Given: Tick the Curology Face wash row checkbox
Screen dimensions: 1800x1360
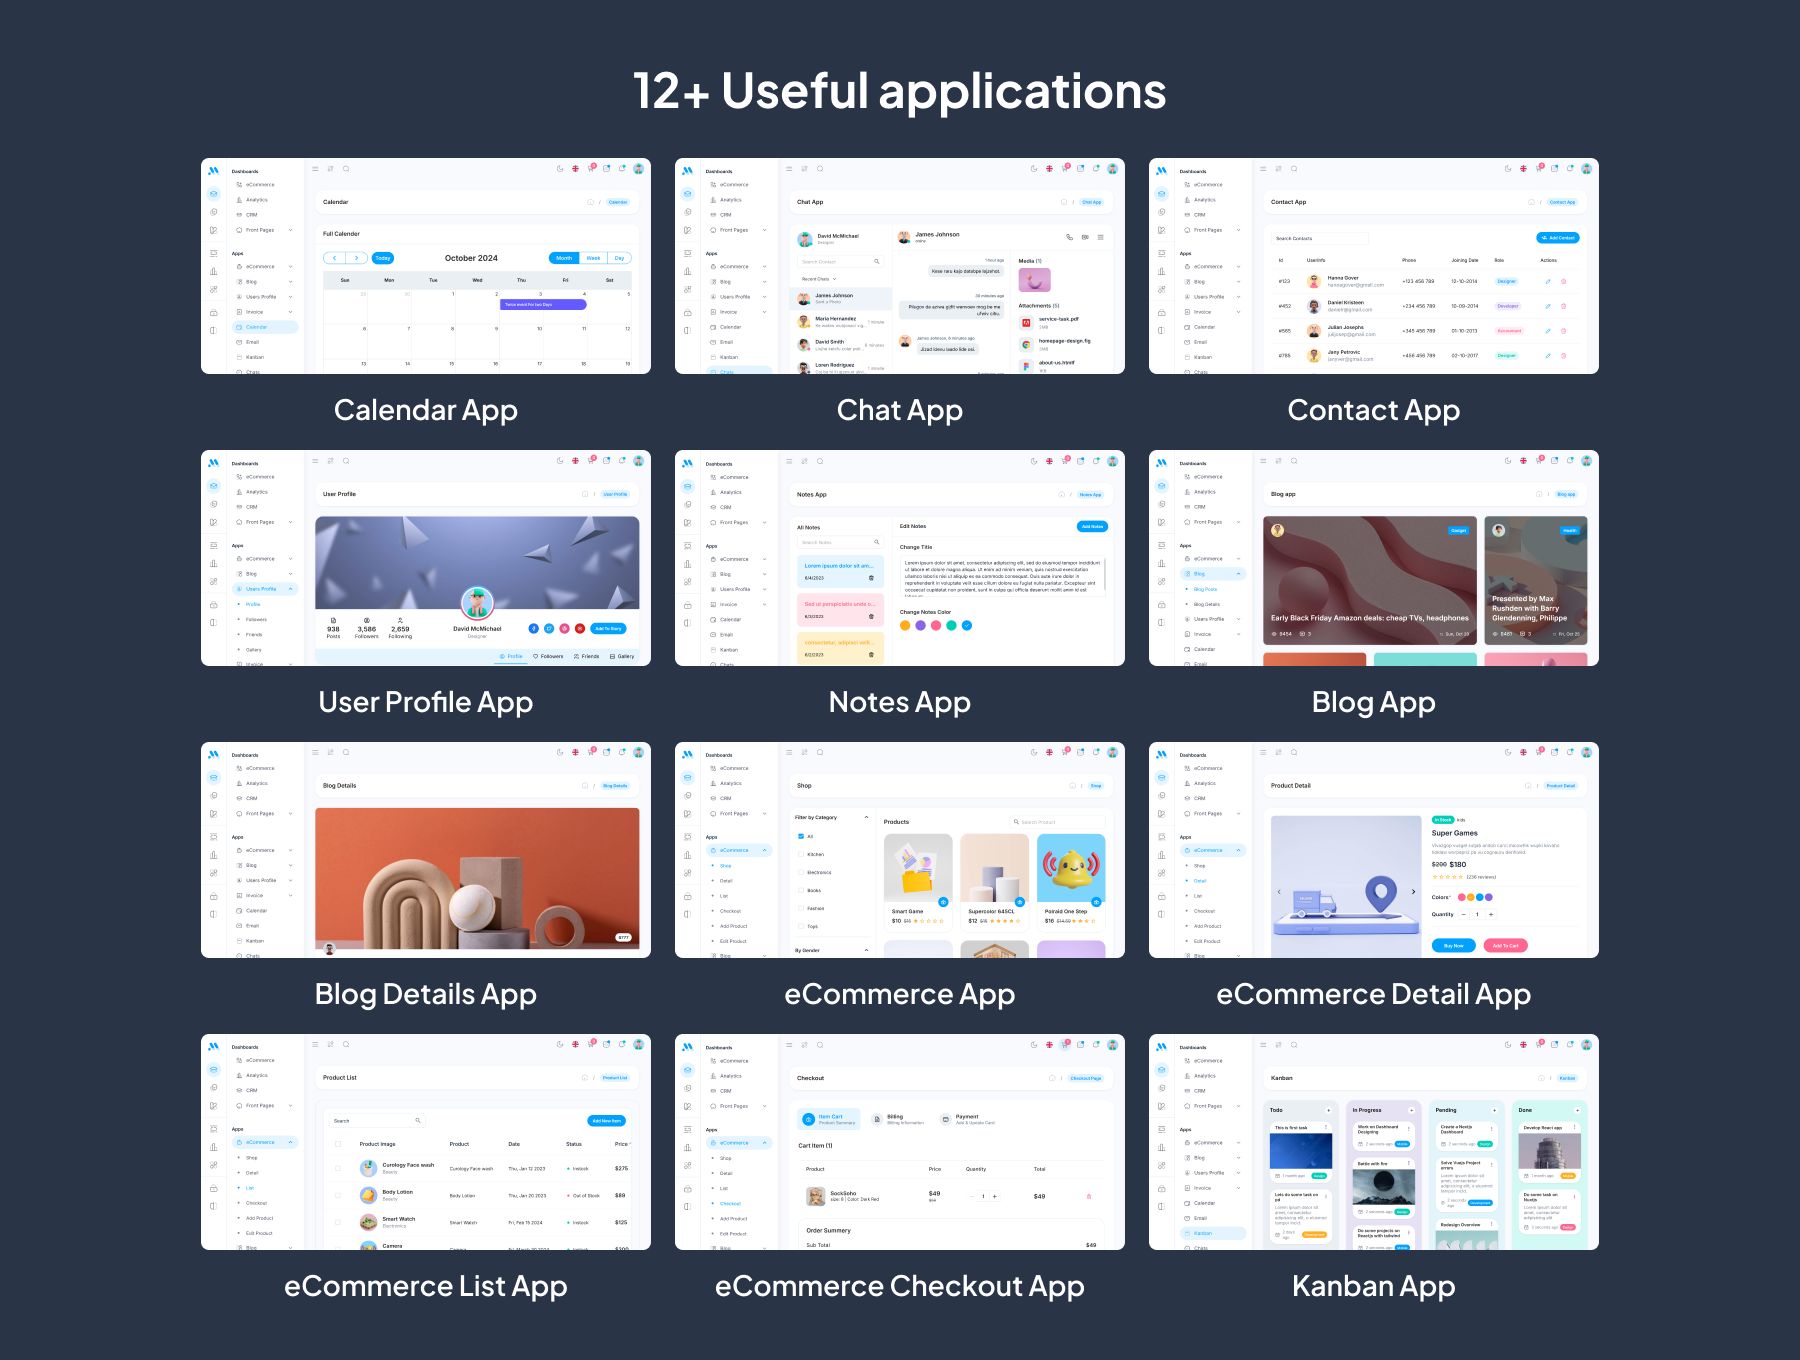Looking at the screenshot, I should [x=338, y=1168].
